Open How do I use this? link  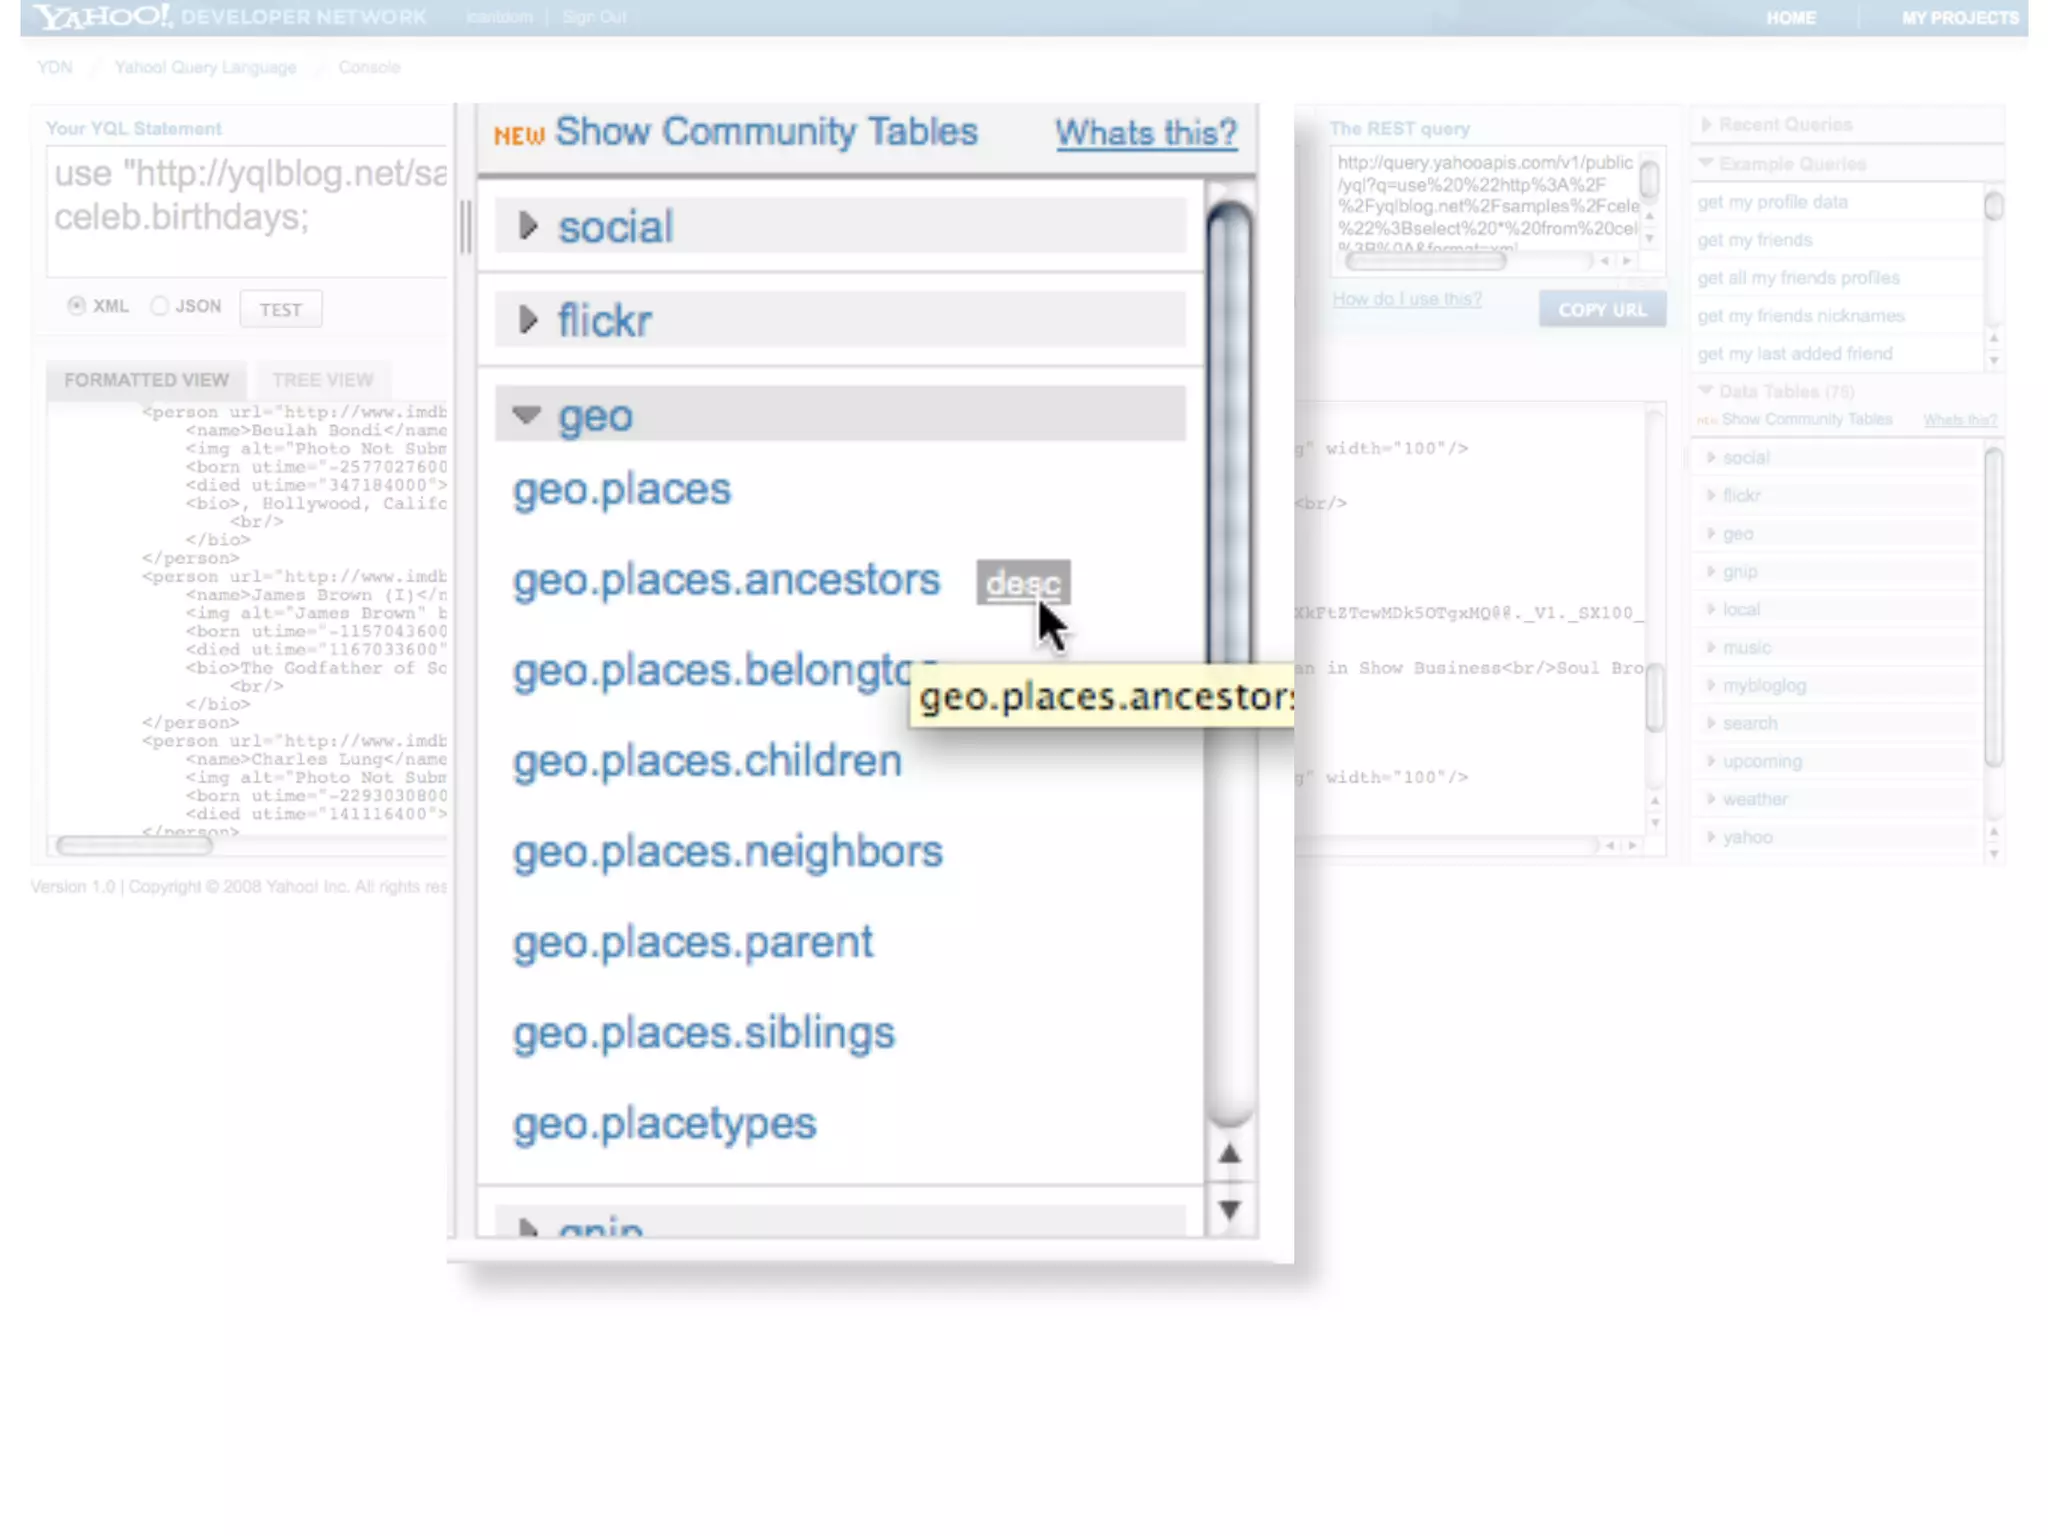coord(1407,299)
